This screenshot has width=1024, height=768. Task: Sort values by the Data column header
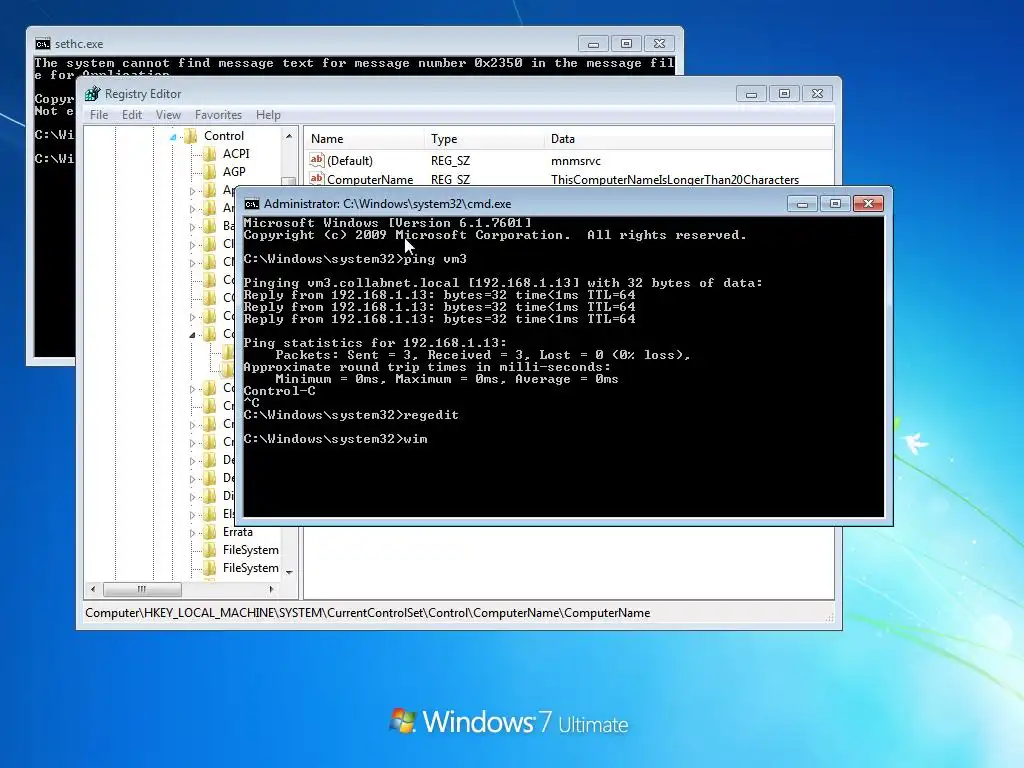688,138
